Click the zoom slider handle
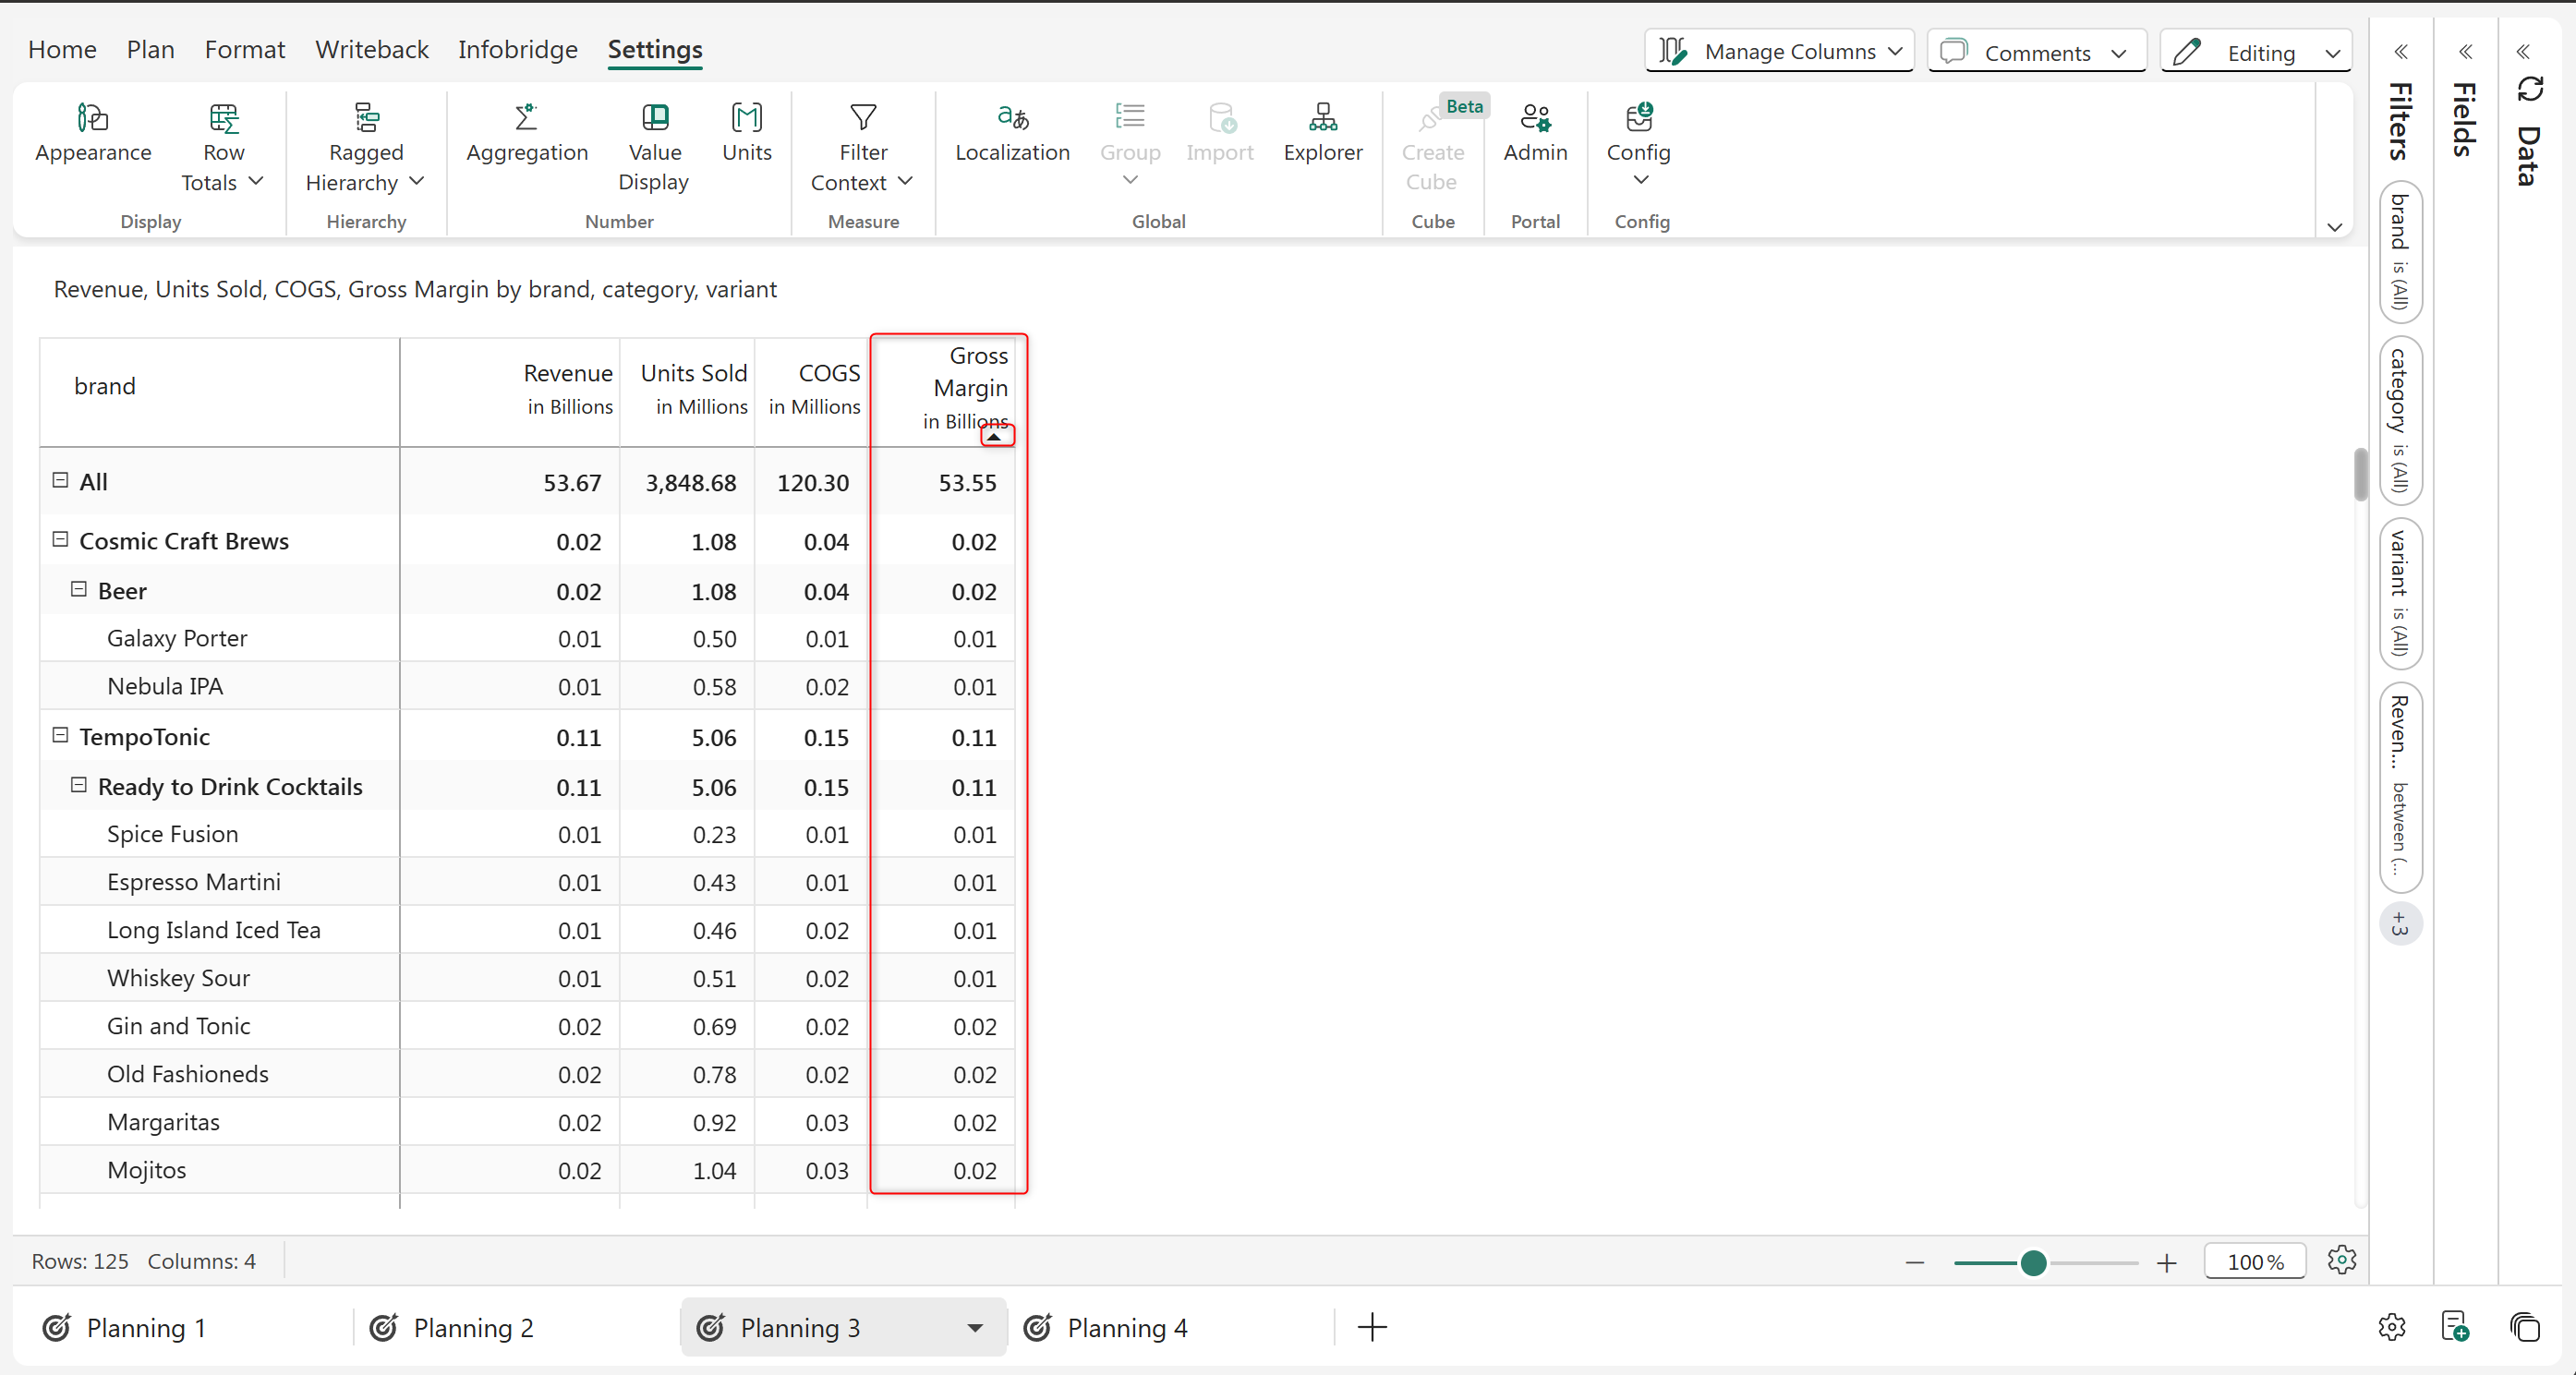Image resolution: width=2576 pixels, height=1375 pixels. pyautogui.click(x=2032, y=1263)
